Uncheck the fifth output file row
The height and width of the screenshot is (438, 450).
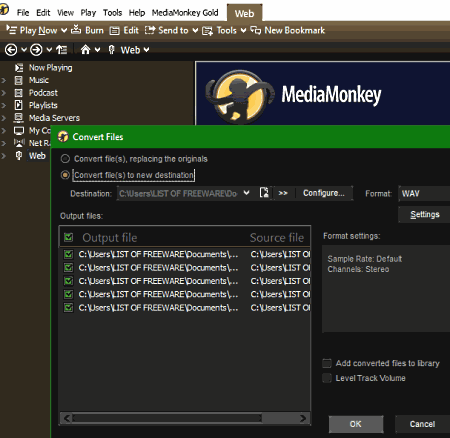pos(69,308)
